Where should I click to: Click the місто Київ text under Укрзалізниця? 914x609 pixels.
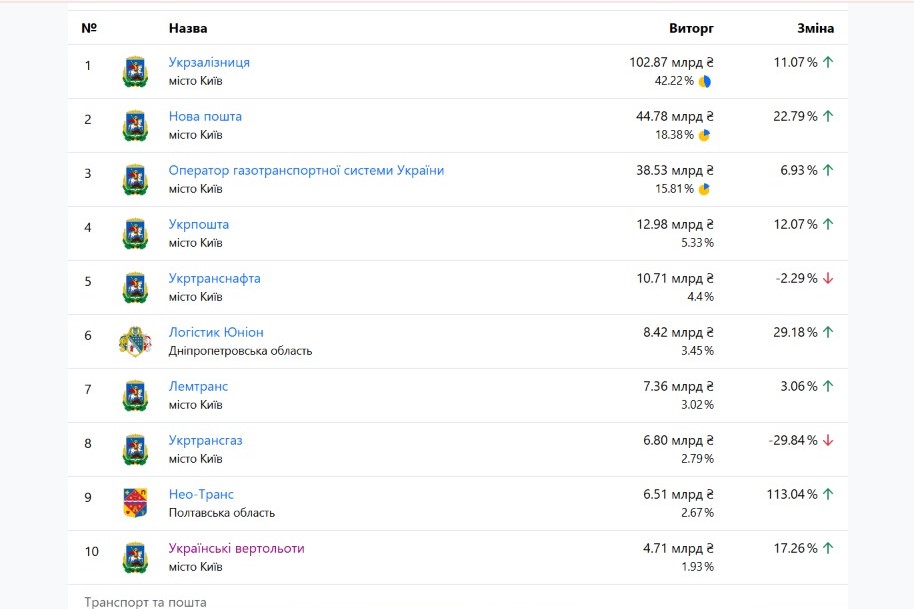click(x=196, y=81)
